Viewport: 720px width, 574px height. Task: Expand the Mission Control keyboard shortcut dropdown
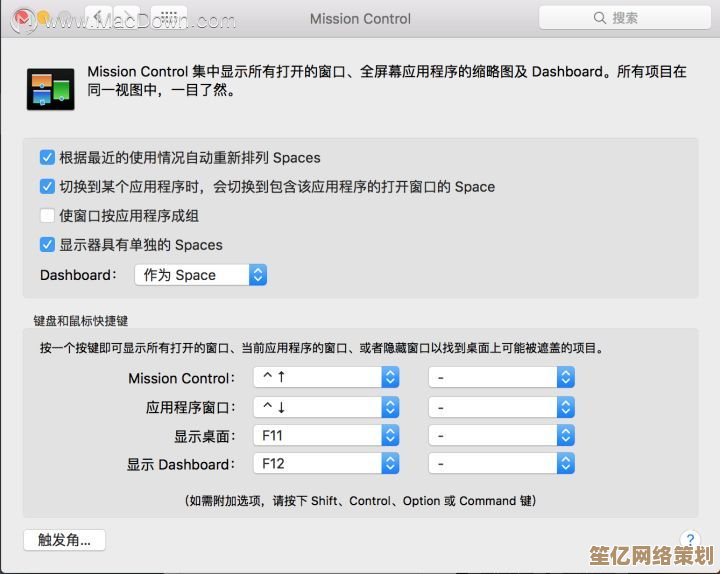point(326,378)
